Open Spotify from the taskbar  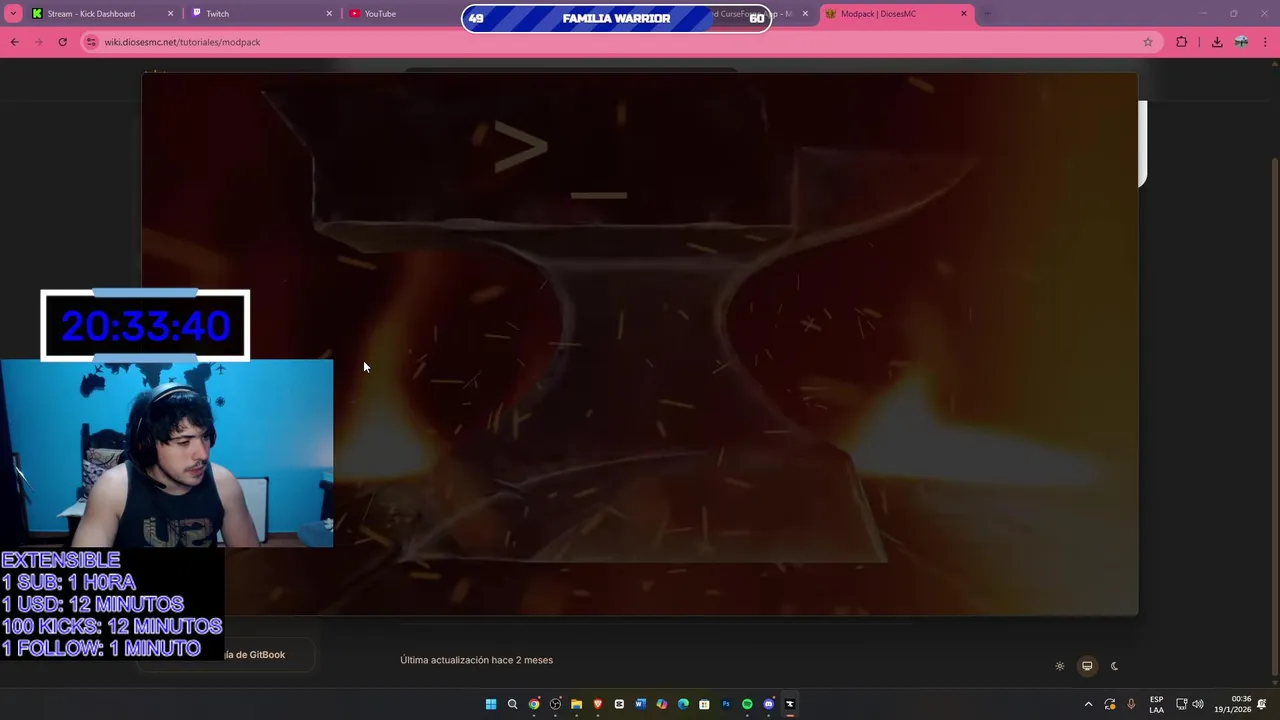747,704
